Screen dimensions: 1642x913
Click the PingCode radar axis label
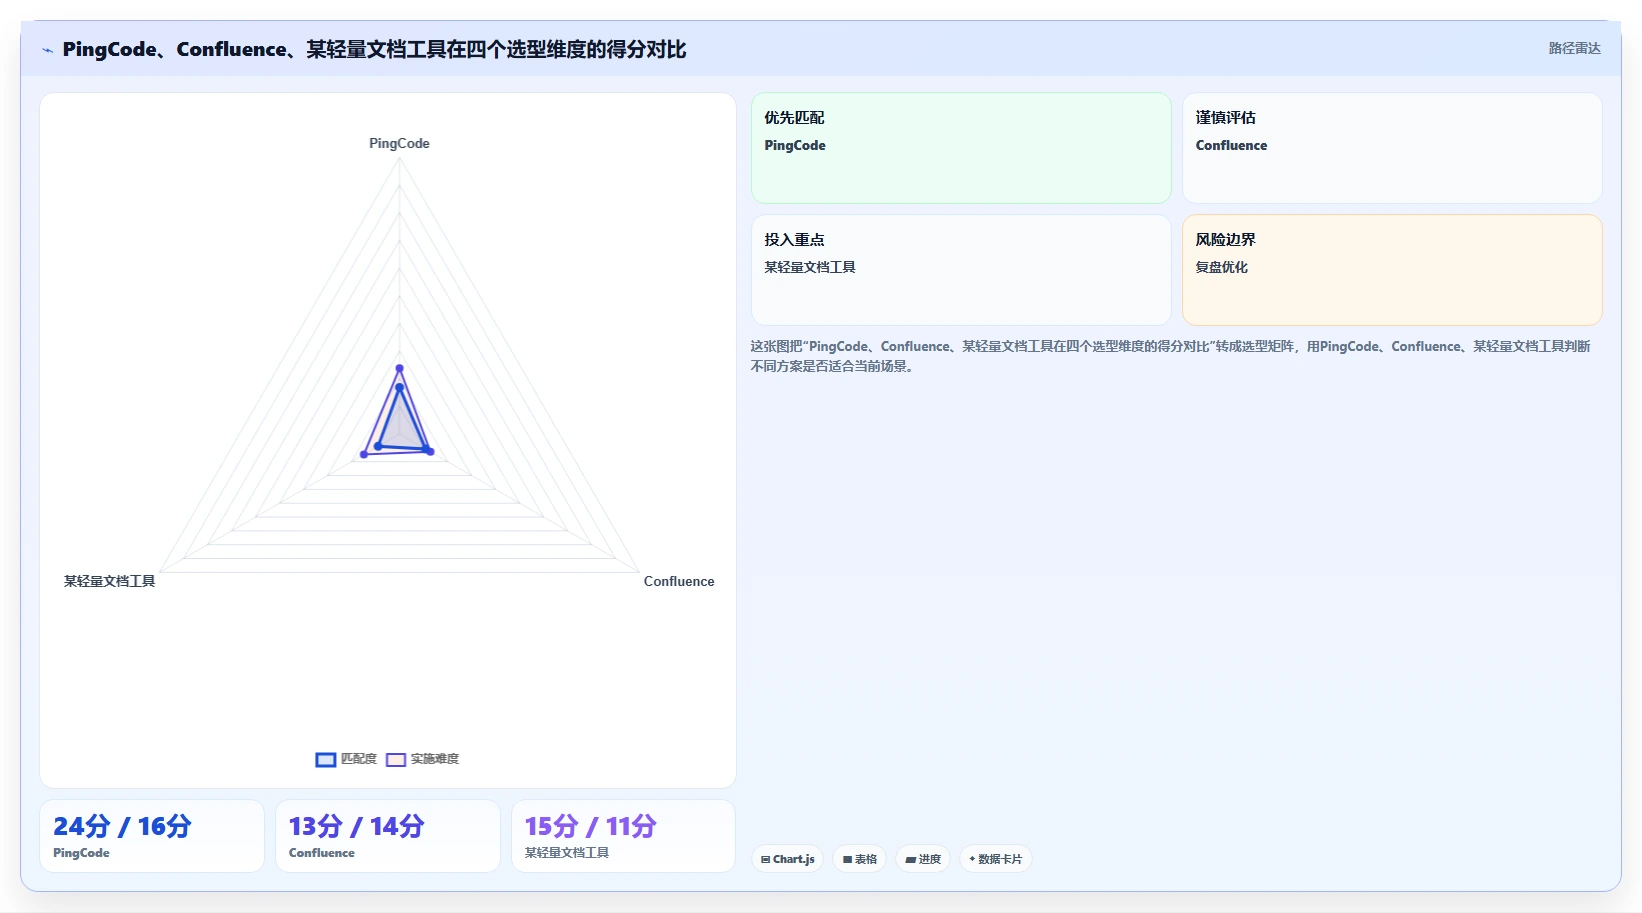(x=399, y=143)
